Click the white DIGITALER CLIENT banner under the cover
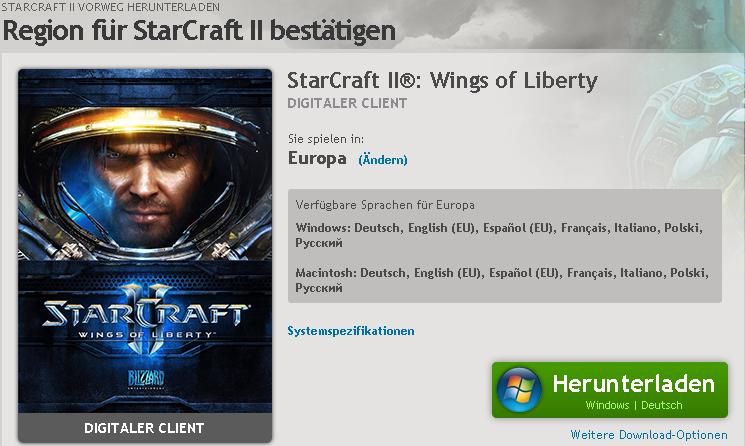The height and width of the screenshot is (446, 745). click(x=144, y=428)
